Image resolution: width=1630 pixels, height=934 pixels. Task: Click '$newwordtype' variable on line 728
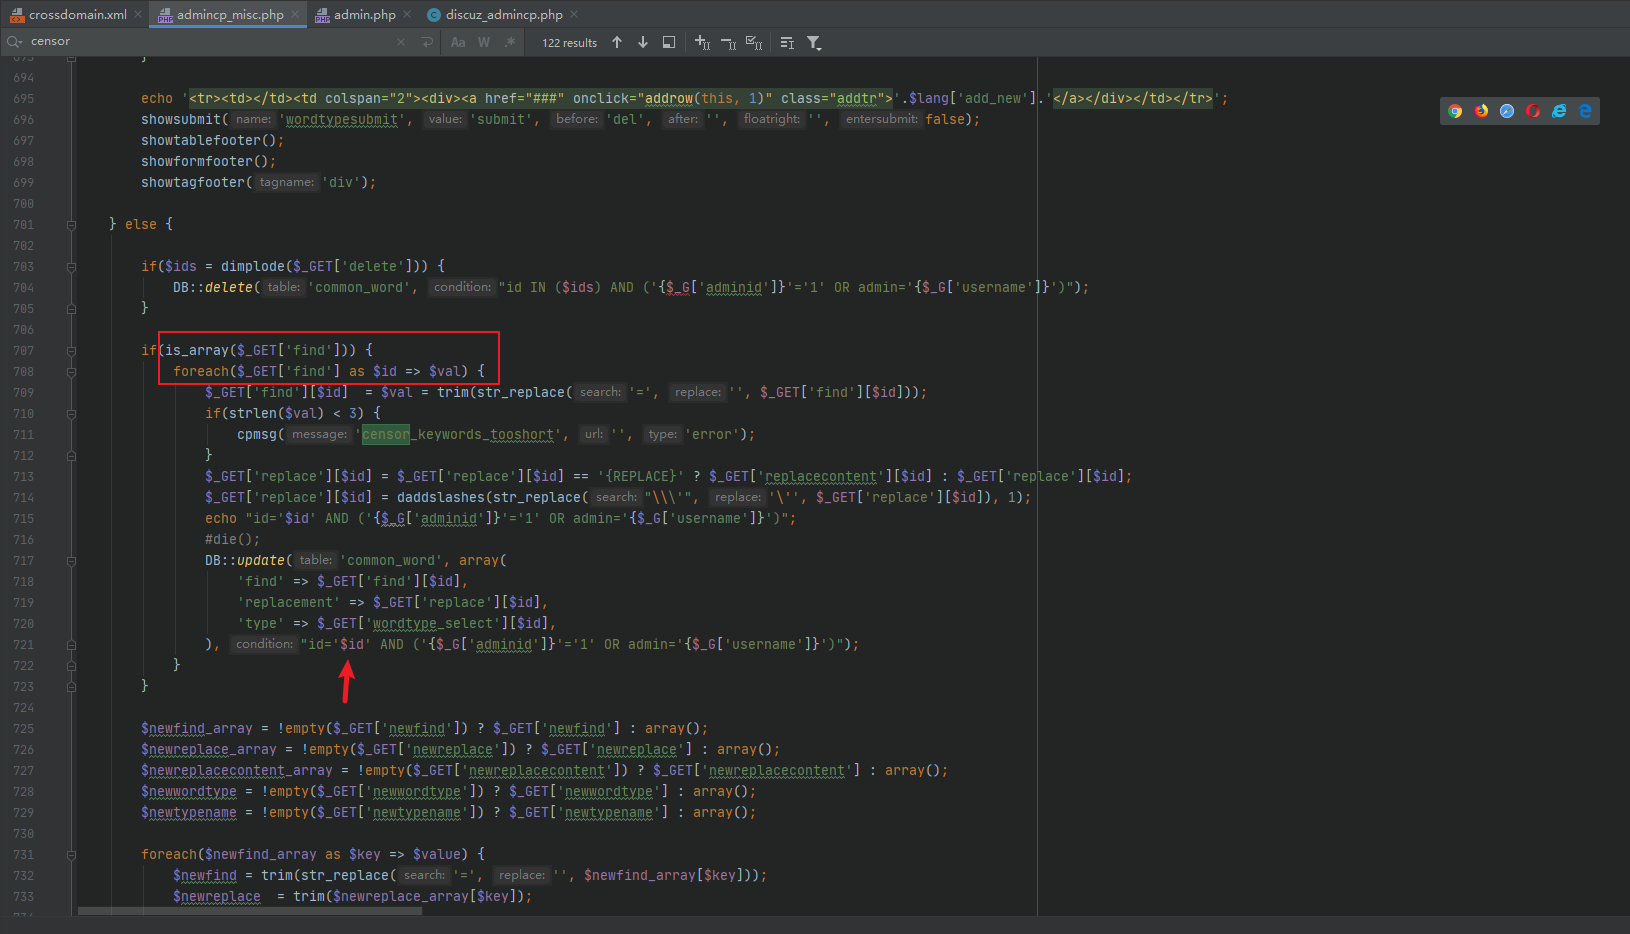(x=189, y=792)
